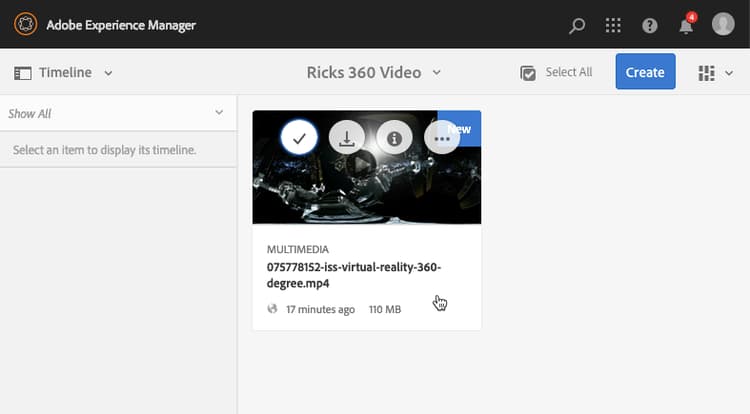Open the user profile avatar
750x414 pixels.
[x=723, y=24]
